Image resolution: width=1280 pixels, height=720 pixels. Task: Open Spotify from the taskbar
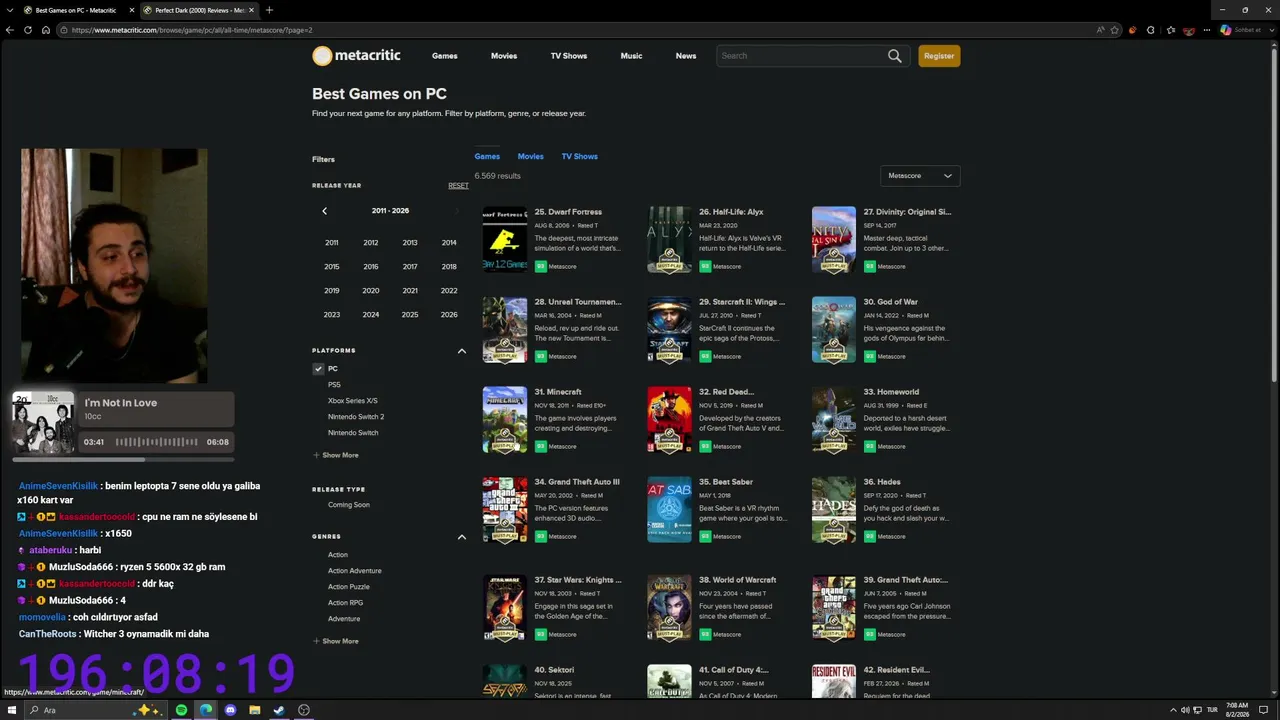pyautogui.click(x=181, y=710)
